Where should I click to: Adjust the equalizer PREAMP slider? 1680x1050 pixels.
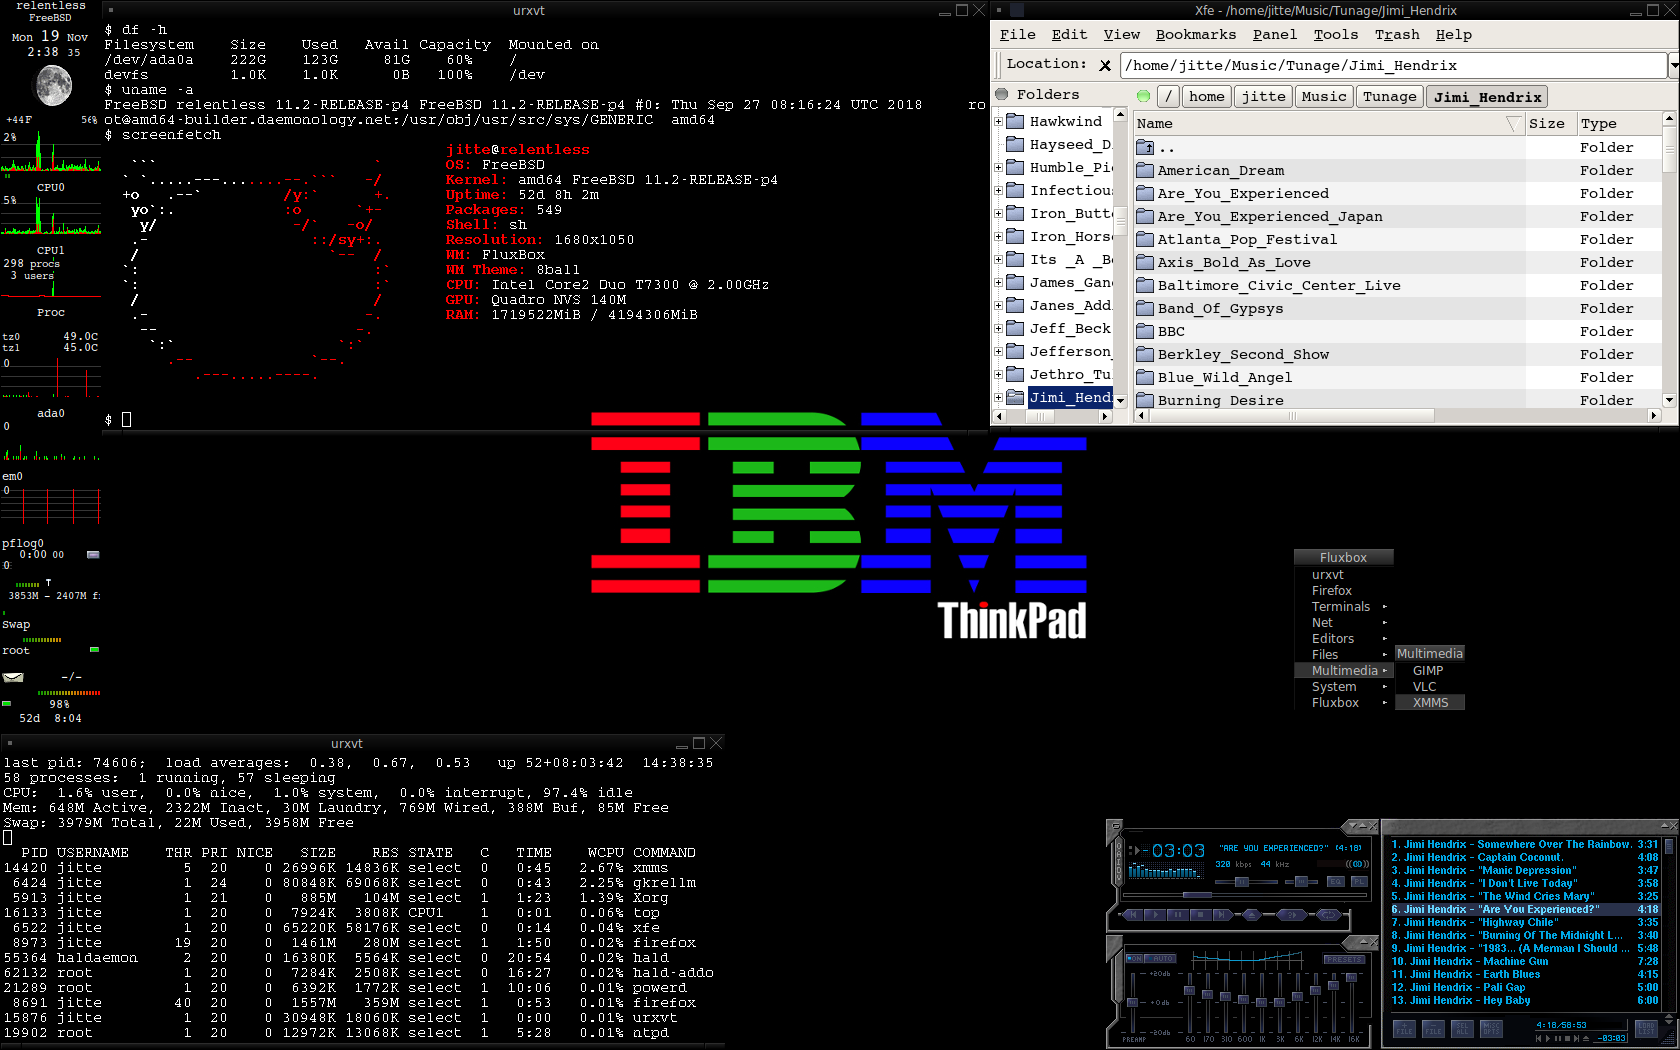(1133, 1000)
